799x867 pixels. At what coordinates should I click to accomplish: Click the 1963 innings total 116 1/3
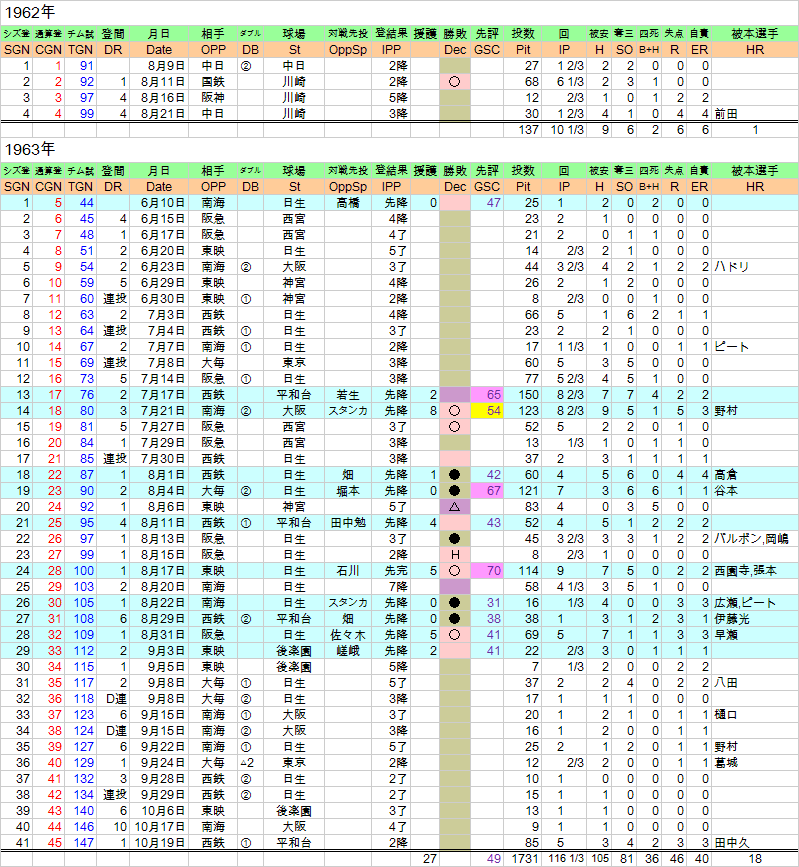[563, 859]
